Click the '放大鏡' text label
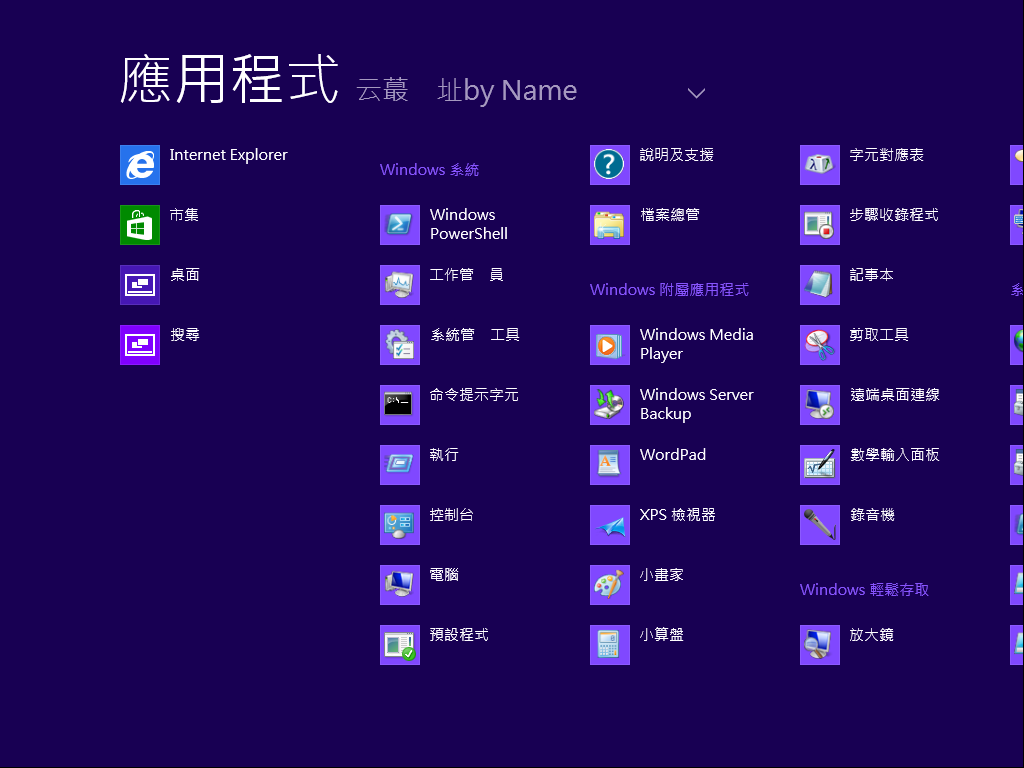The width and height of the screenshot is (1024, 768). click(872, 635)
